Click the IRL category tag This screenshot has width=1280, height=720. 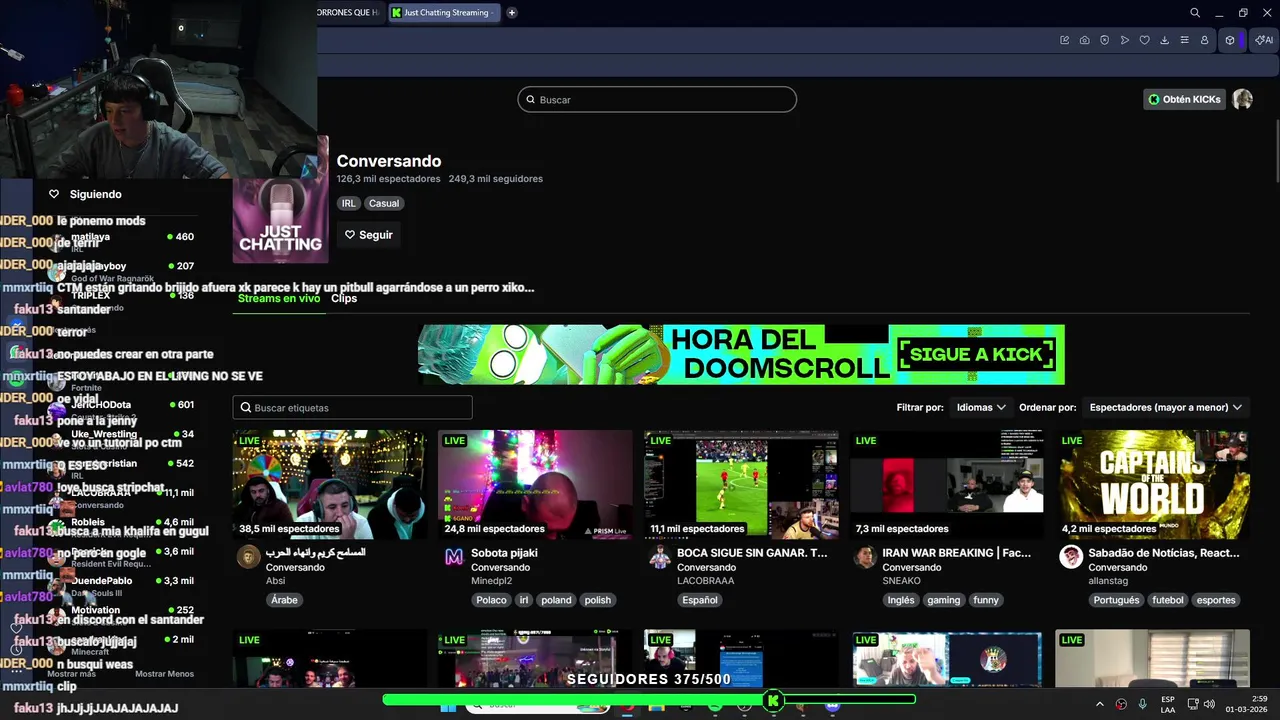[348, 203]
